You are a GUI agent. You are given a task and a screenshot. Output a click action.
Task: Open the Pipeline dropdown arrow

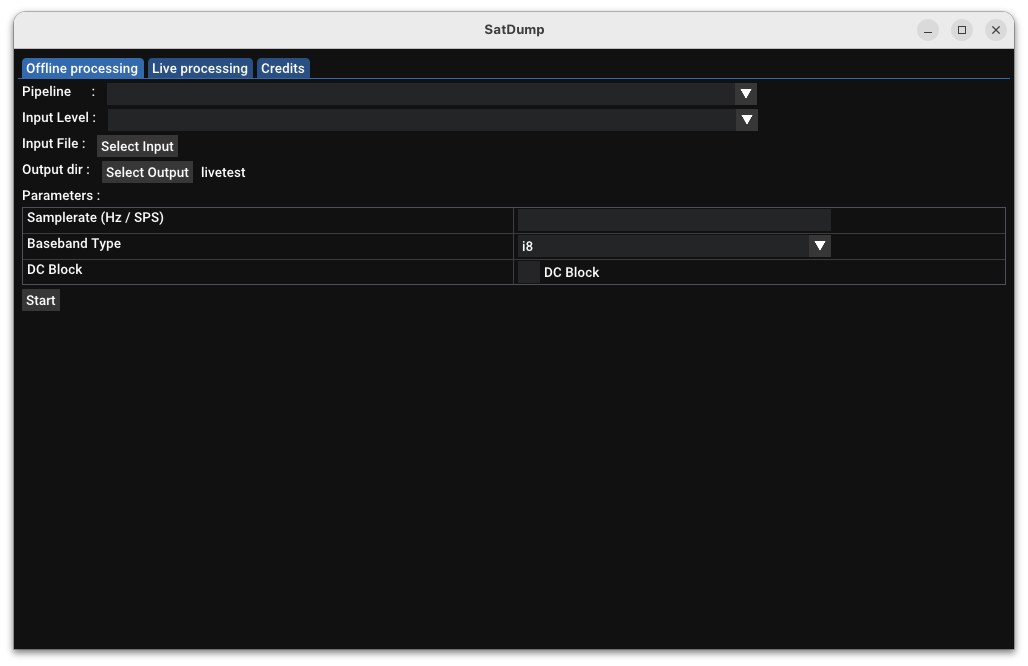click(x=746, y=94)
